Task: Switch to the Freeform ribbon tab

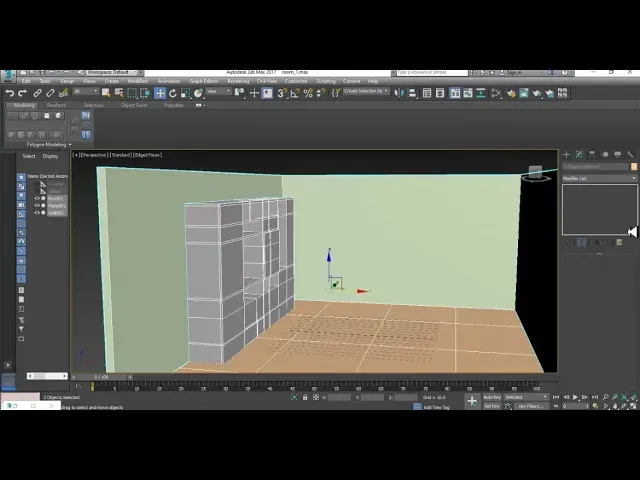Action: [x=56, y=105]
